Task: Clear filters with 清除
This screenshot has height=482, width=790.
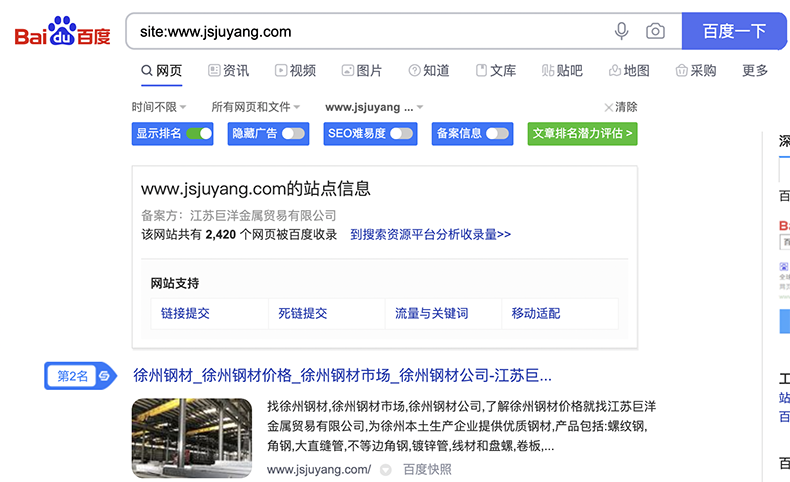Action: pyautogui.click(x=621, y=107)
